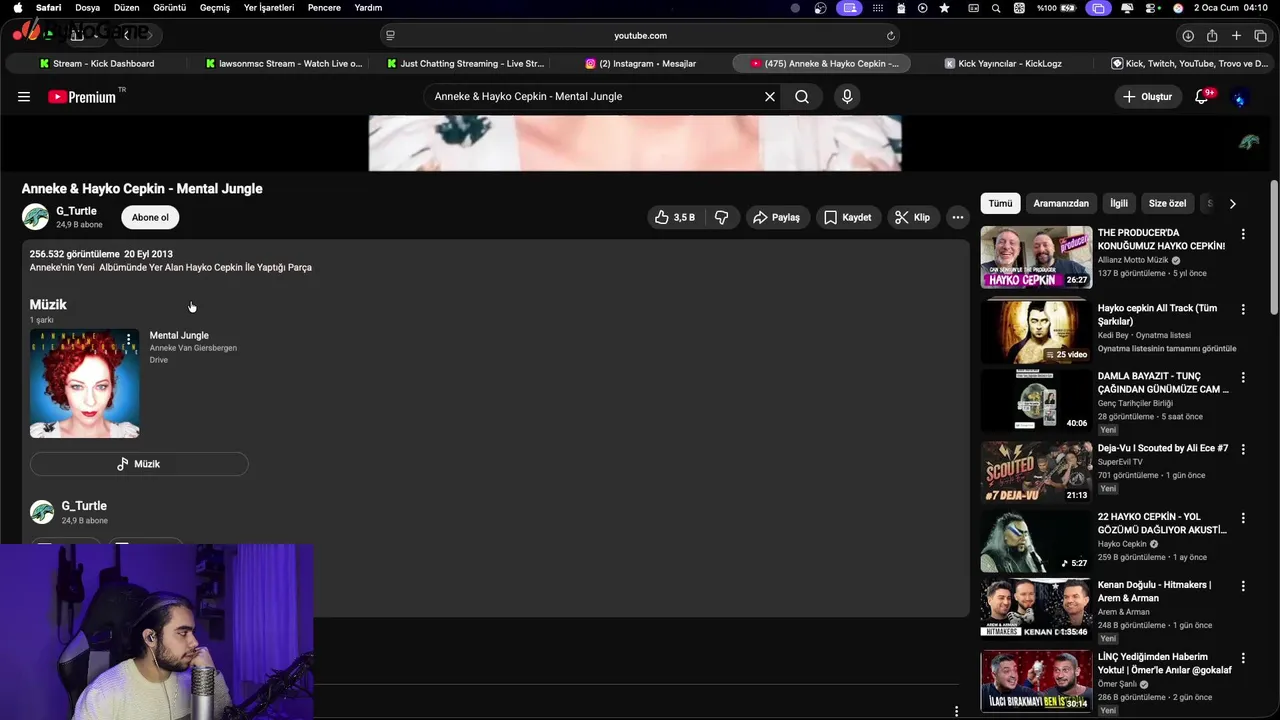This screenshot has height=720, width=1280.
Task: Open G_Turtle channel avatar next to title
Action: [36, 217]
